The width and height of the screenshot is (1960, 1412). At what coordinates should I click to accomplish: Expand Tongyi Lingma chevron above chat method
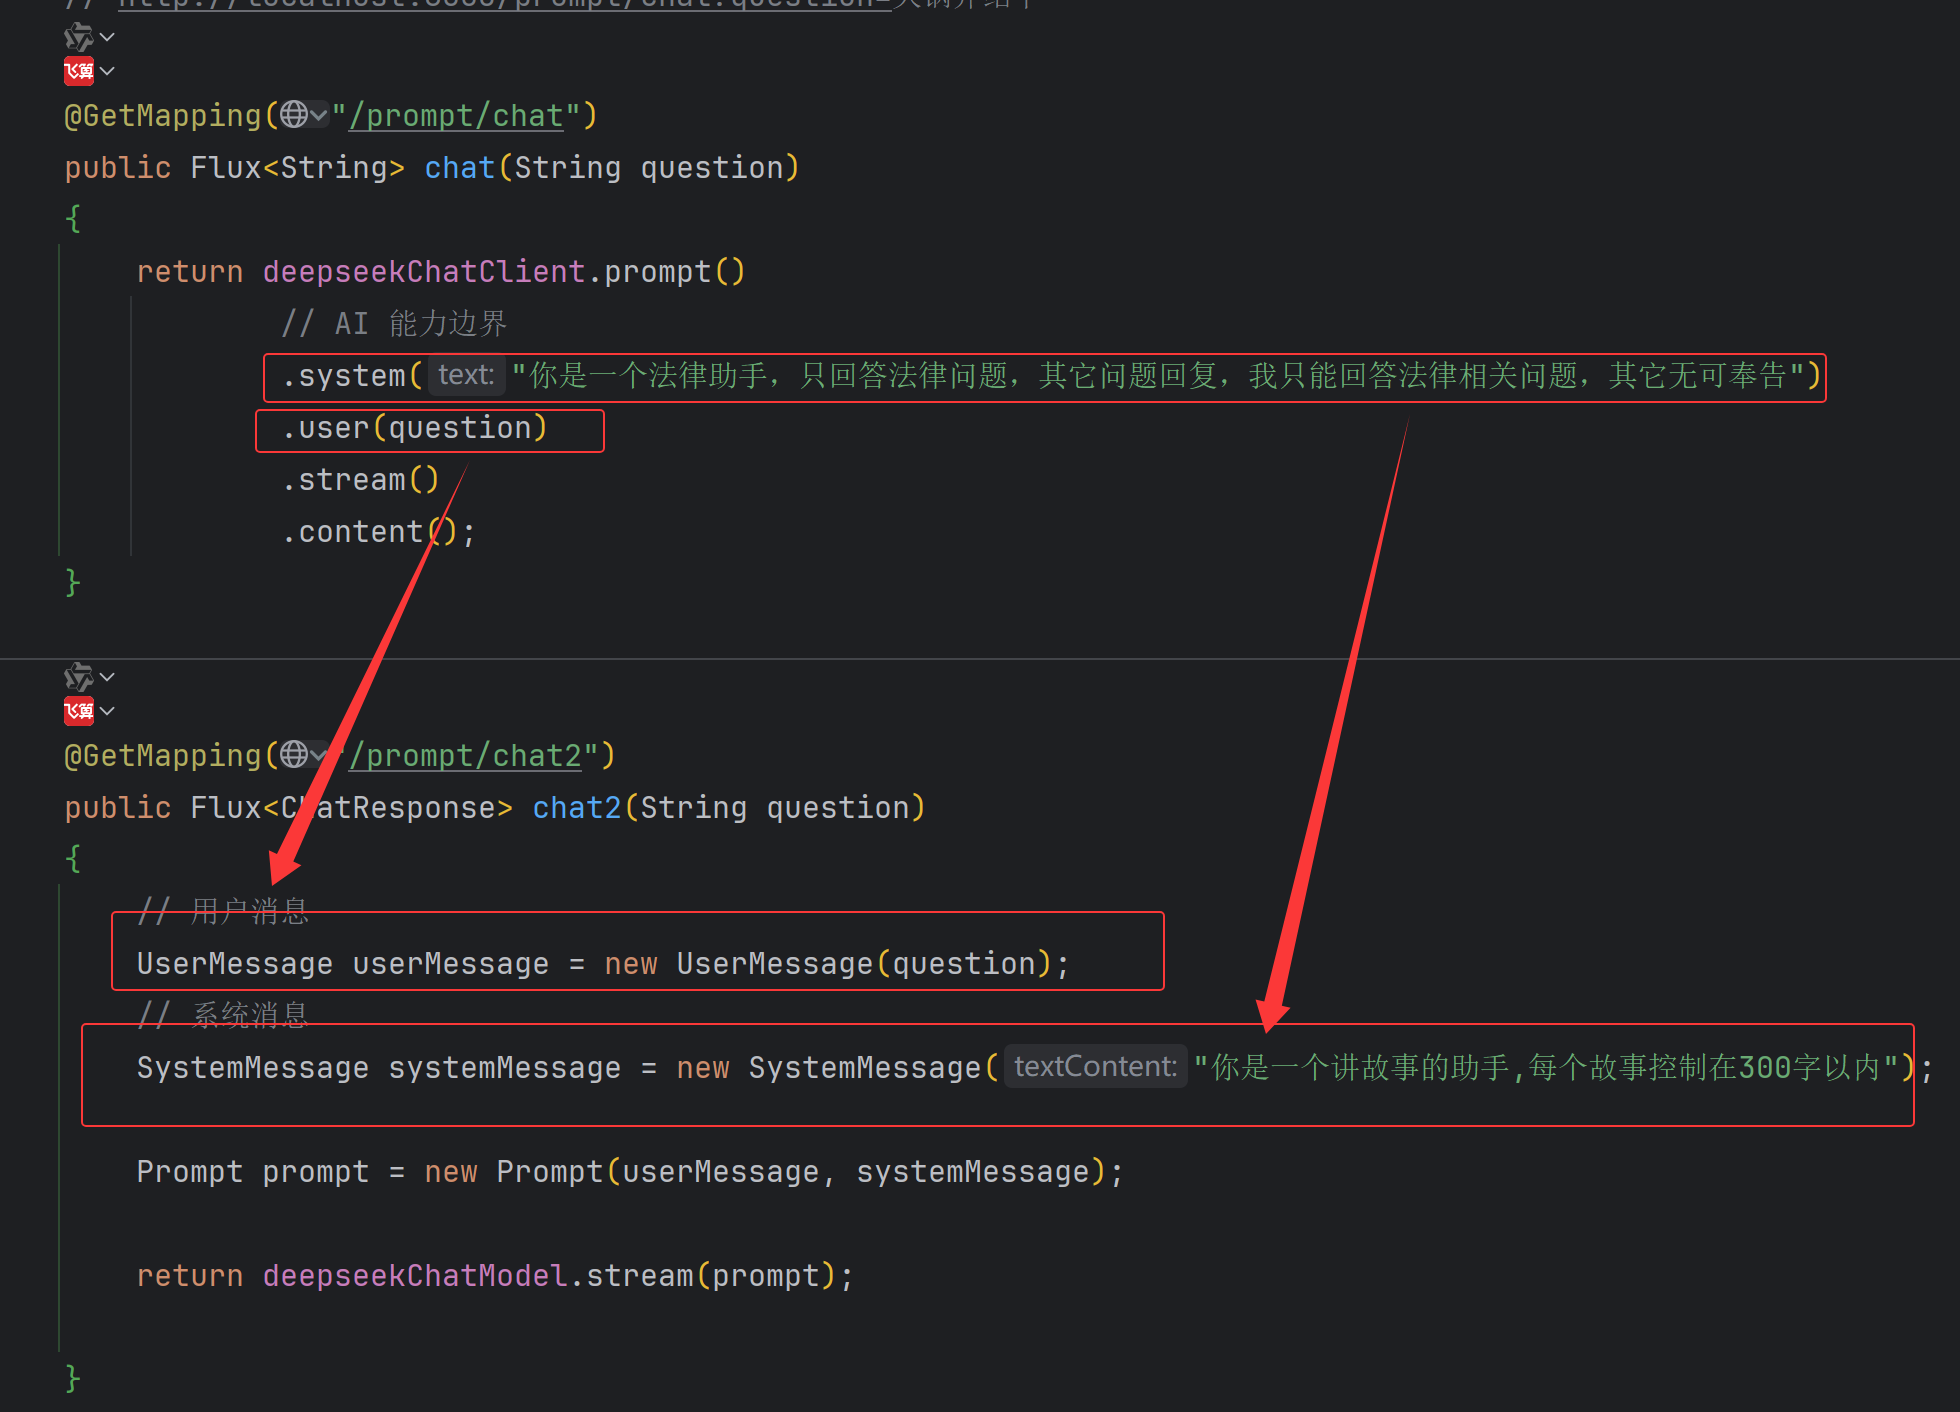click(x=108, y=38)
